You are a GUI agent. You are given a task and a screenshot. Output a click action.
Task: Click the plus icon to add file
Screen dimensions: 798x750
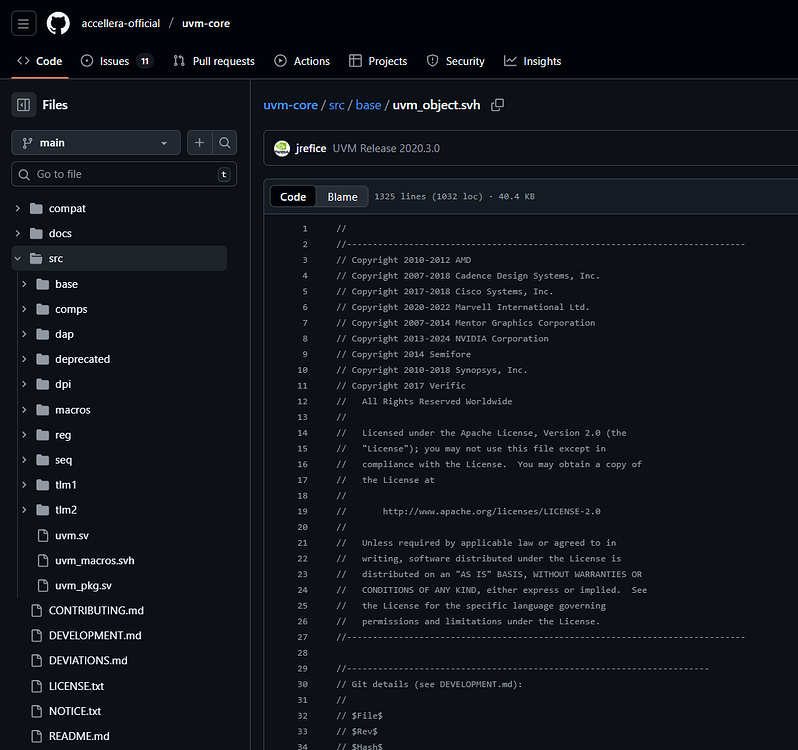(199, 143)
